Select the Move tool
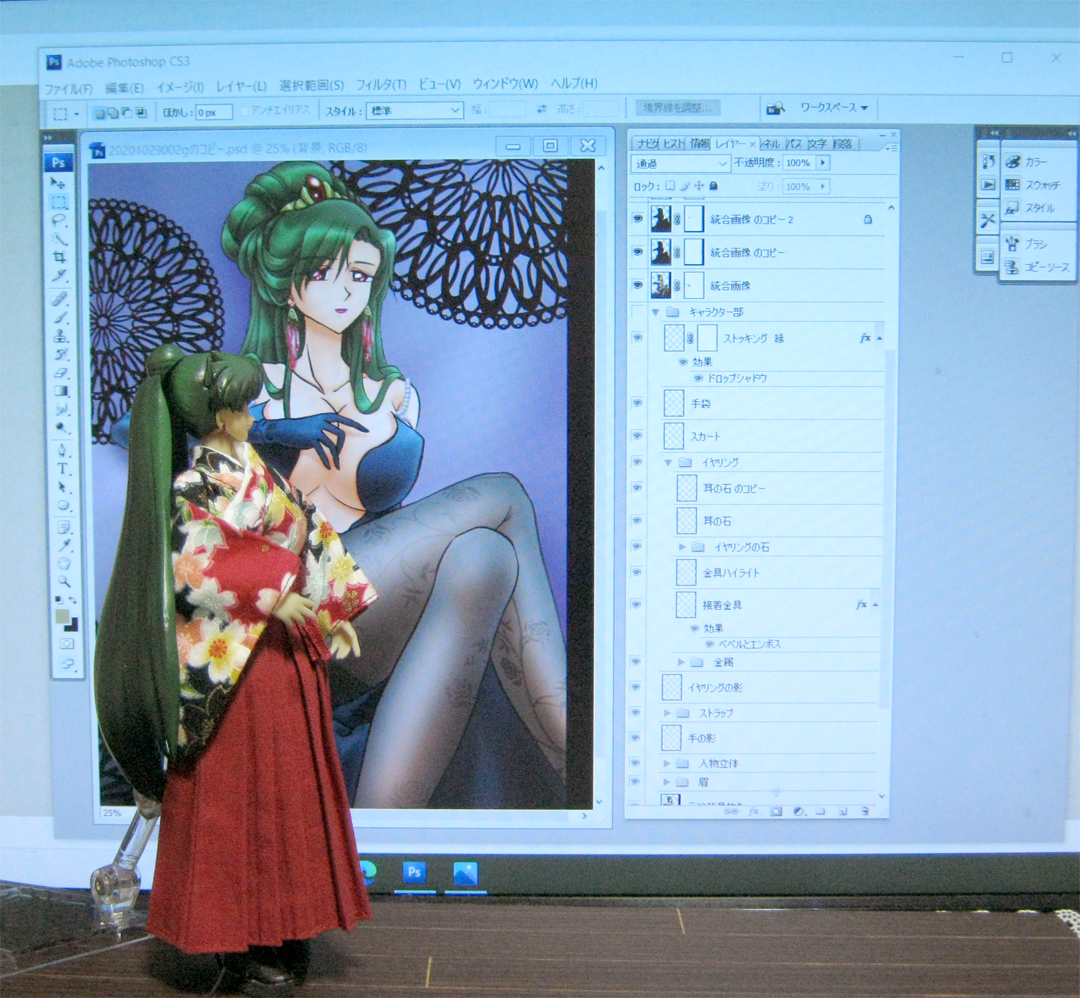The width and height of the screenshot is (1080, 998). [59, 184]
